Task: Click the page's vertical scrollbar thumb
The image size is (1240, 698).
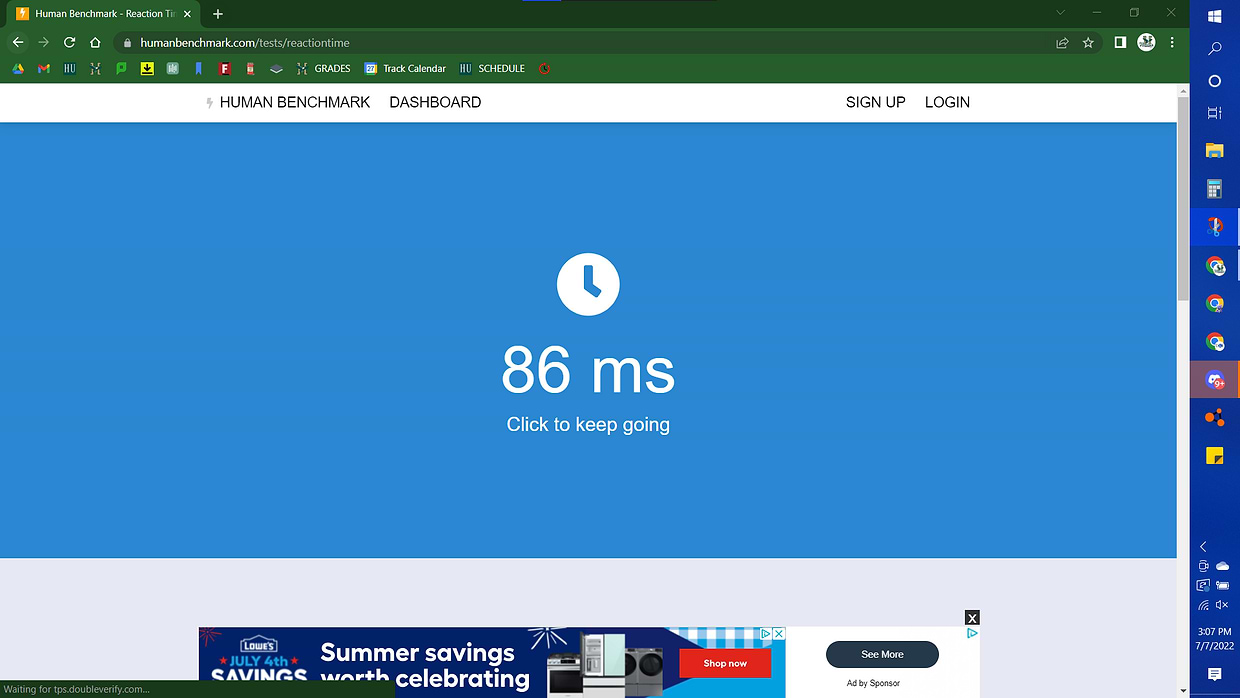Action: (1183, 200)
